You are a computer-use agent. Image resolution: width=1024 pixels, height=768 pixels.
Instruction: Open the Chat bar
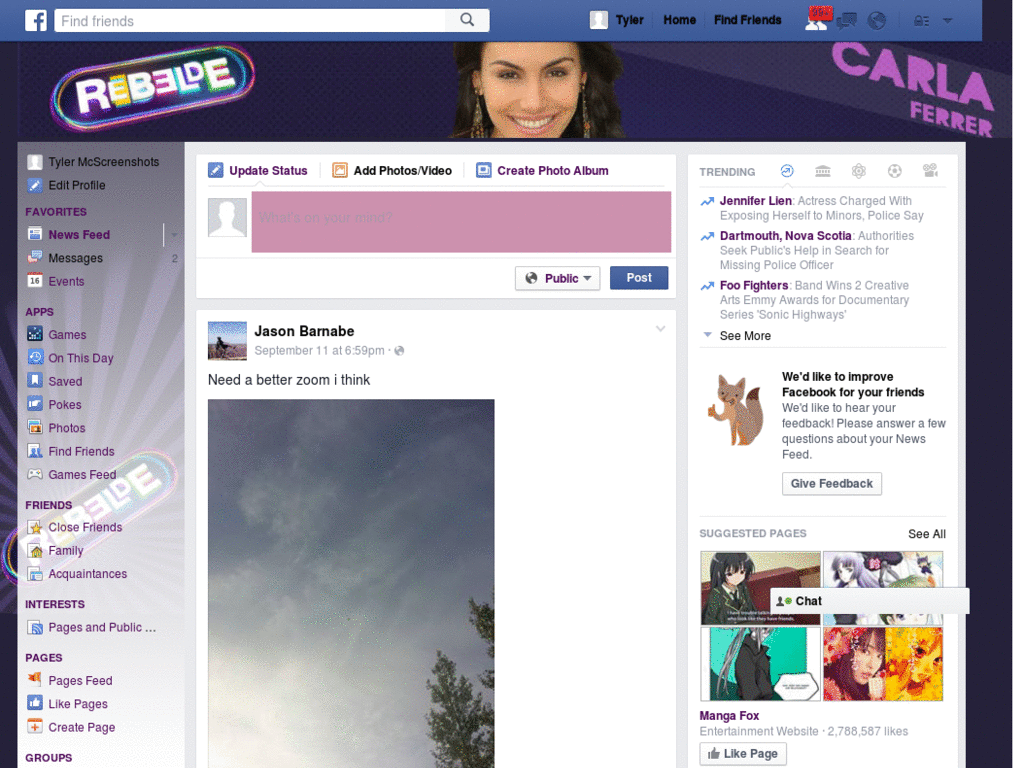pos(870,601)
